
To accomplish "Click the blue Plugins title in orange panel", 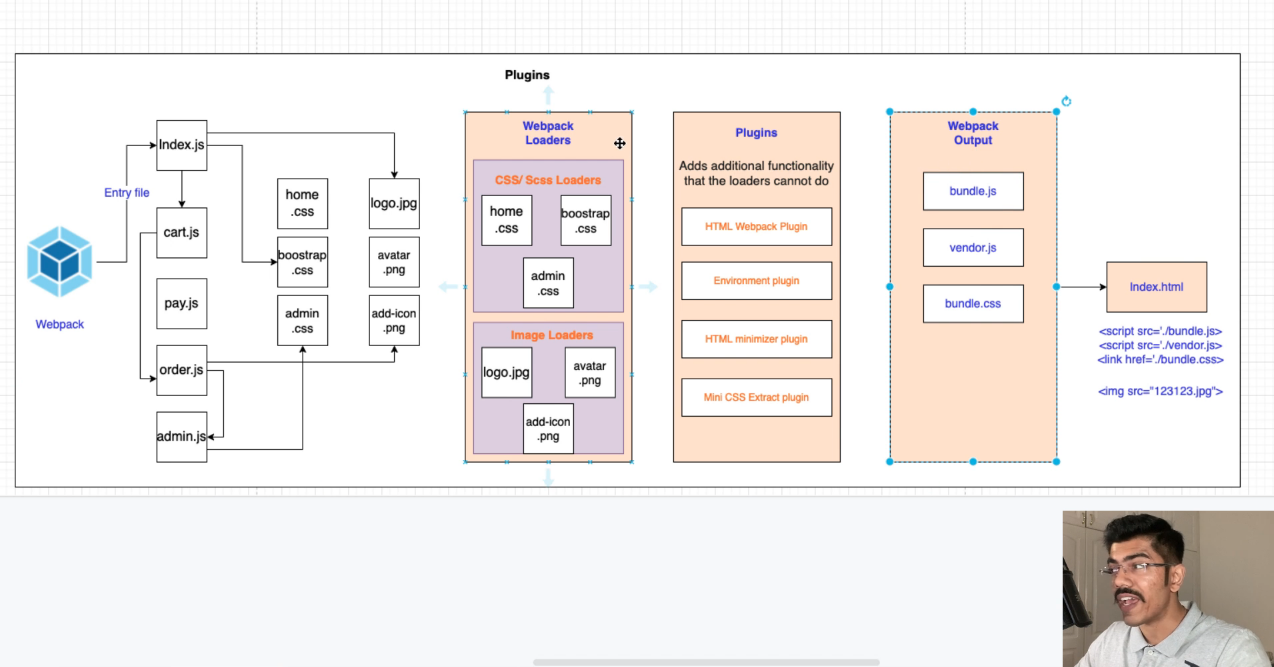I will pos(756,132).
